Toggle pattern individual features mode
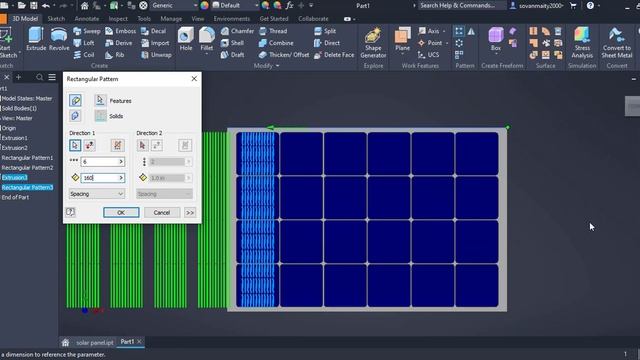This screenshot has width=640, height=360. (x=75, y=100)
